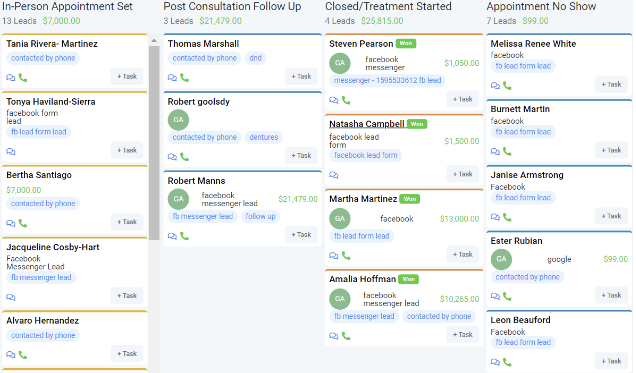This screenshot has width=636, height=373.
Task: Click GA avatar on Robert goolsdy card
Action: [178, 120]
